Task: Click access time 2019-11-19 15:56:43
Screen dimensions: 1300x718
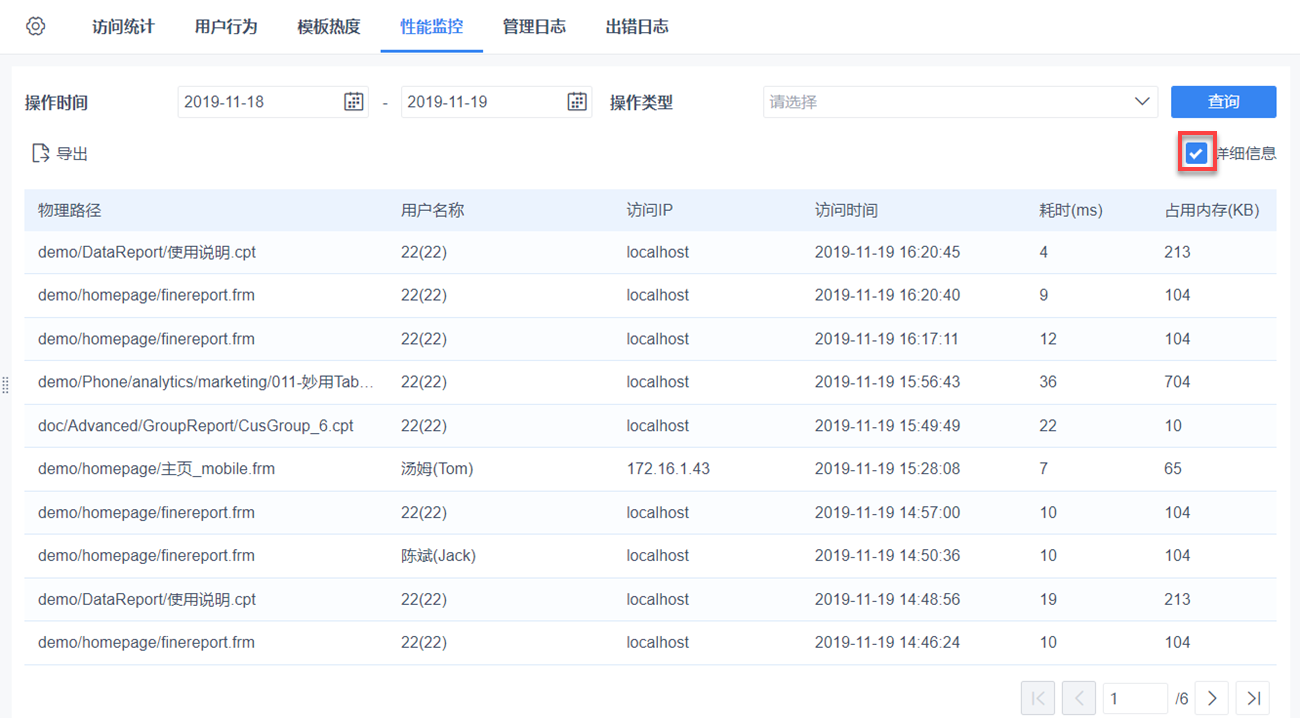Action: (x=887, y=382)
